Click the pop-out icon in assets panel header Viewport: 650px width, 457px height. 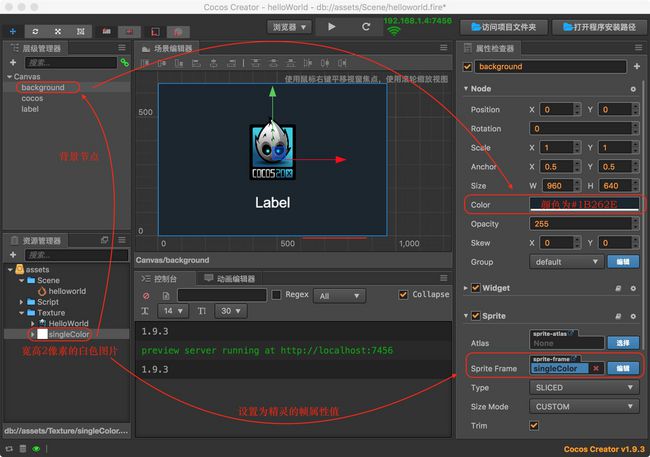(104, 240)
